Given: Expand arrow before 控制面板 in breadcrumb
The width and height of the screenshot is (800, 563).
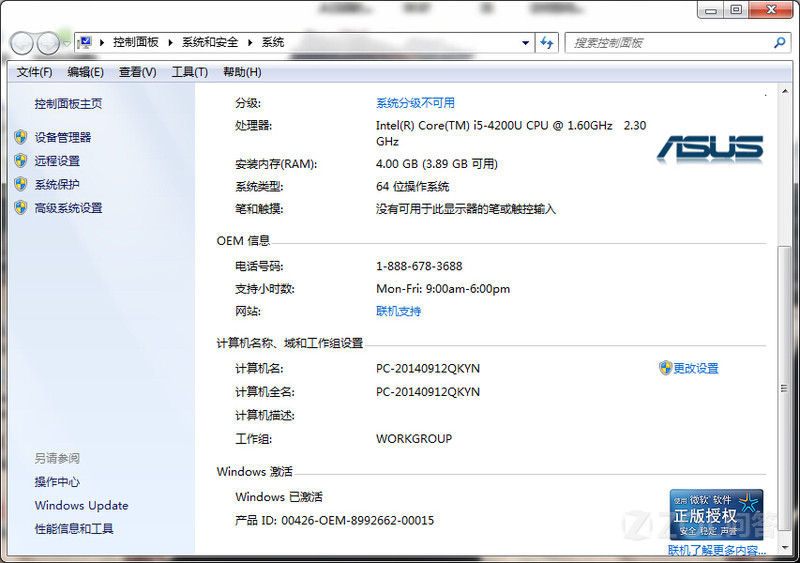Looking at the screenshot, I should click(102, 43).
